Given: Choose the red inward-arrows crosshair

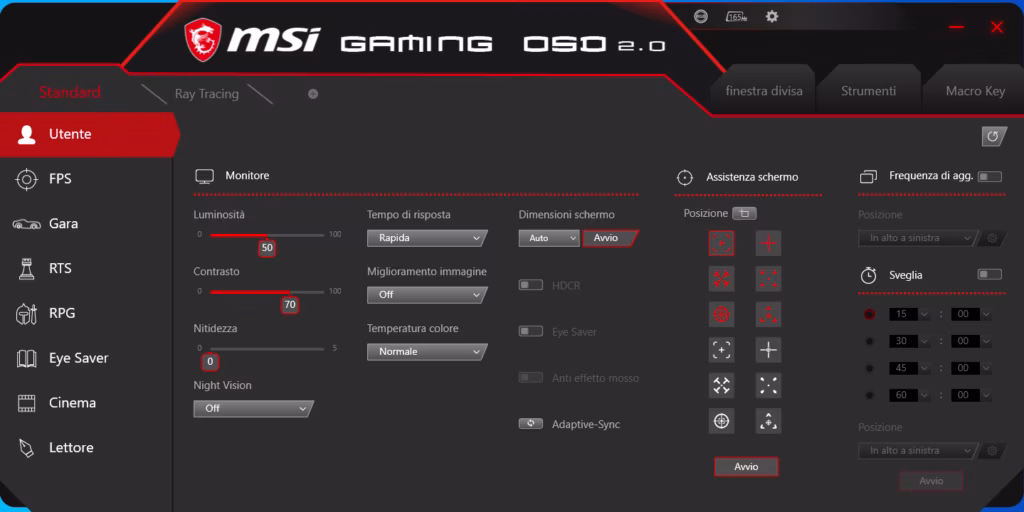Looking at the screenshot, I should [x=721, y=279].
